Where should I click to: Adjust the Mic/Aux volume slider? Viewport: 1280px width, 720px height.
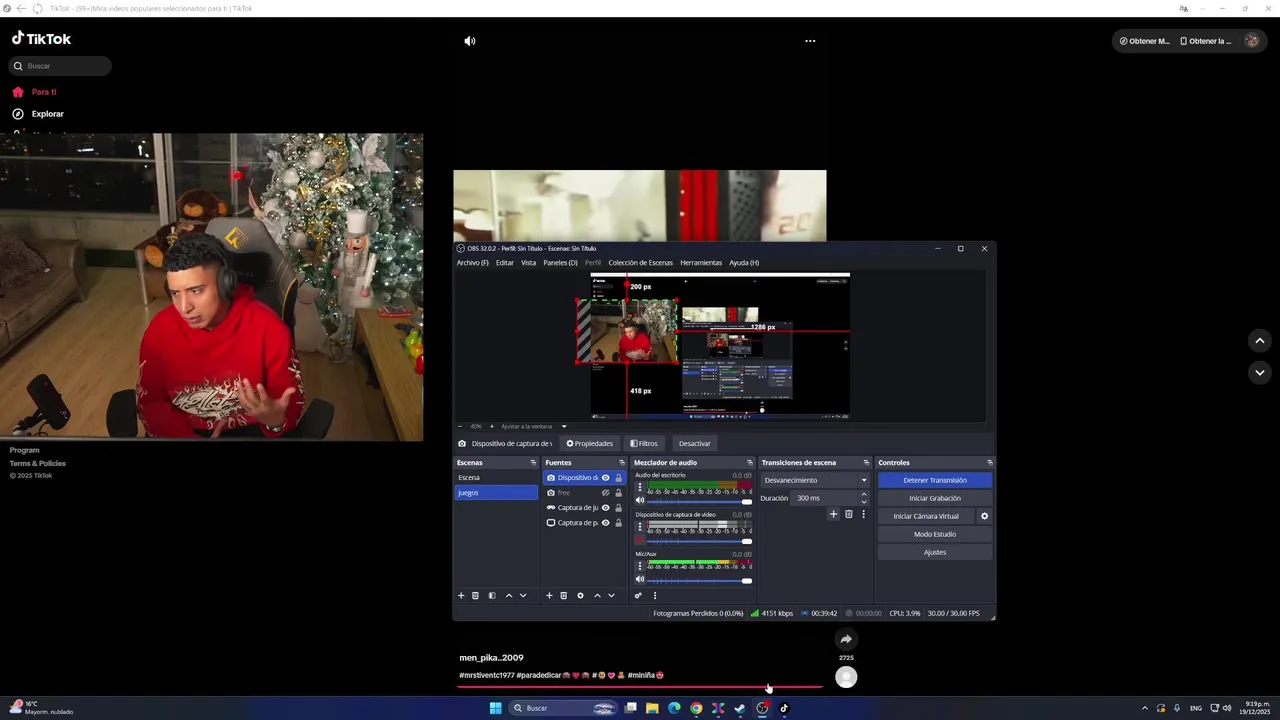(x=700, y=580)
